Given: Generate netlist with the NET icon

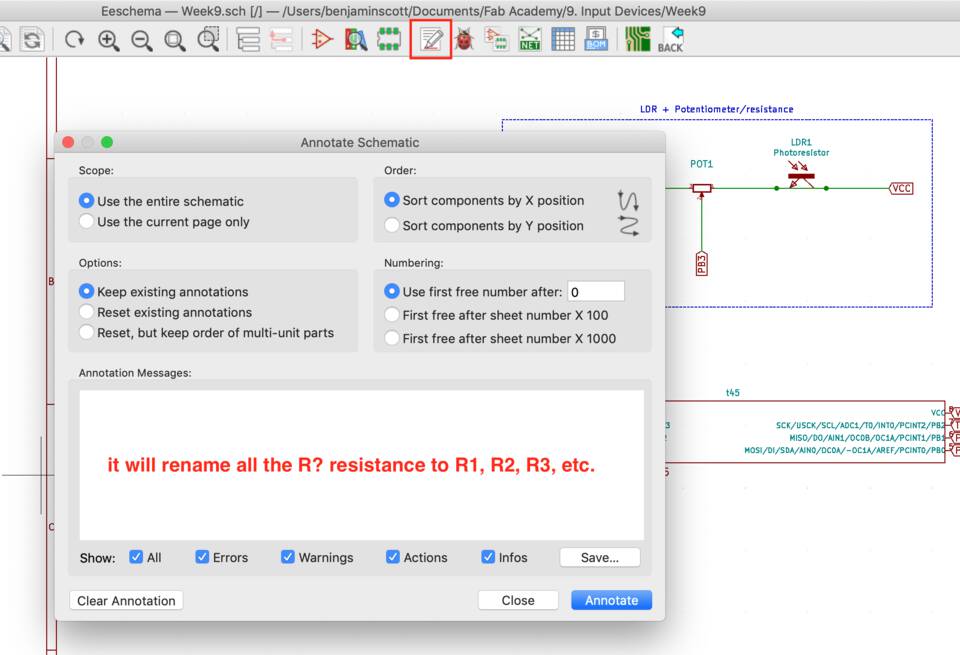Looking at the screenshot, I should [x=530, y=39].
